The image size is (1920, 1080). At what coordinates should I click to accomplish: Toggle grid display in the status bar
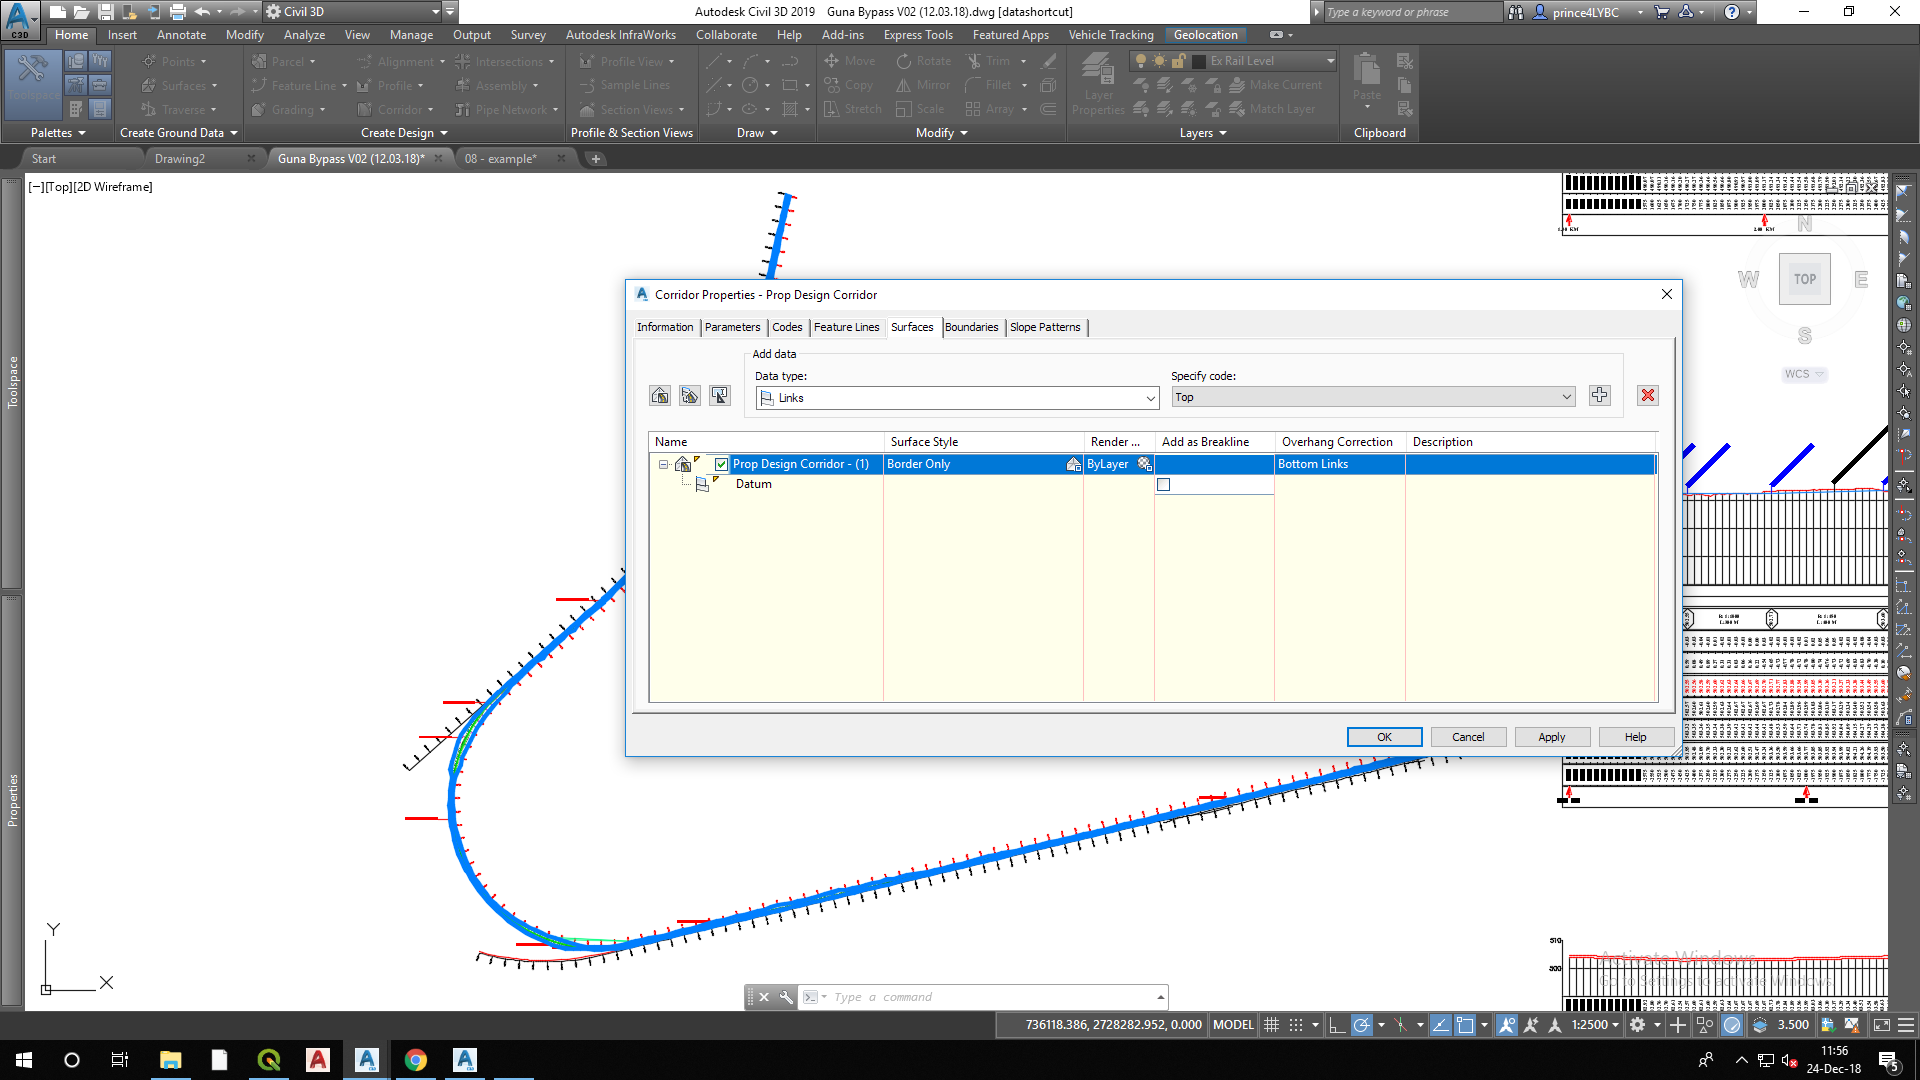(x=1271, y=1024)
